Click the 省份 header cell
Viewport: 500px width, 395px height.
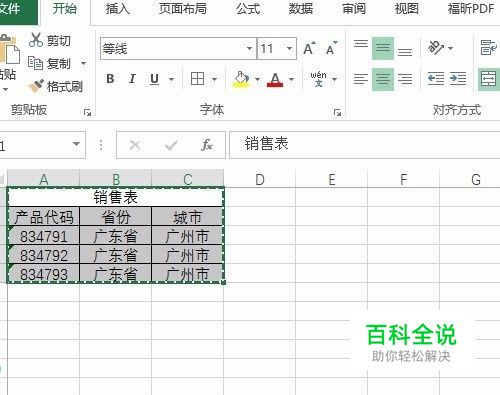coord(116,217)
